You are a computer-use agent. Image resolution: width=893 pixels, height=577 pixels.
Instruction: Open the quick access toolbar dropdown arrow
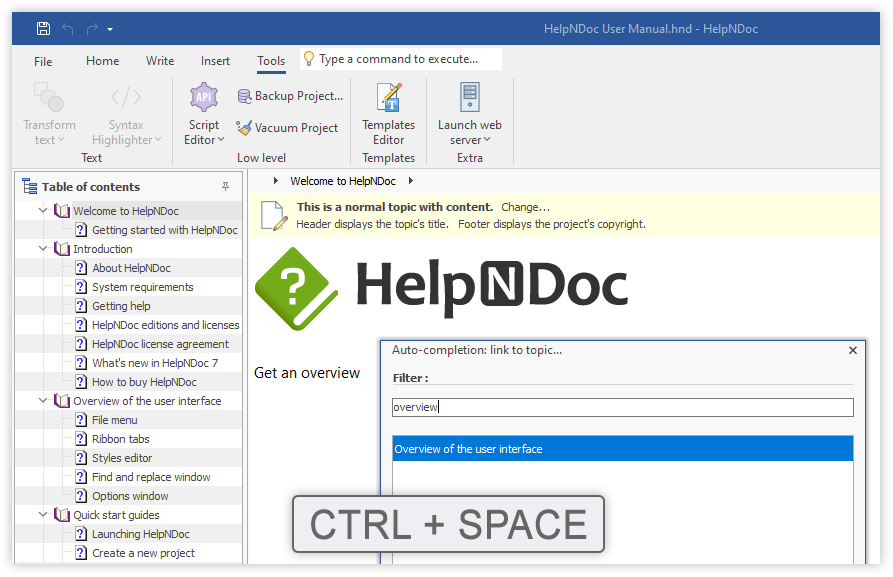[110, 29]
